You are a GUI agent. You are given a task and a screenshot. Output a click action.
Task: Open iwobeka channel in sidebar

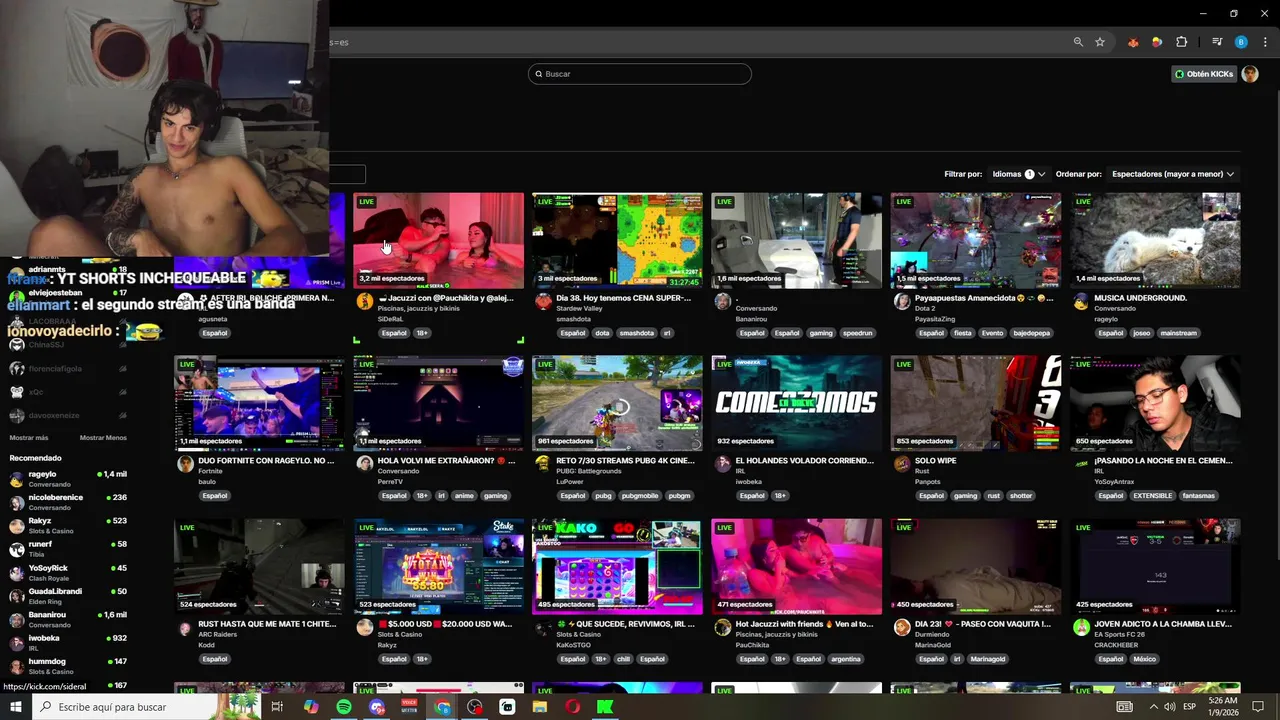[x=68, y=642]
